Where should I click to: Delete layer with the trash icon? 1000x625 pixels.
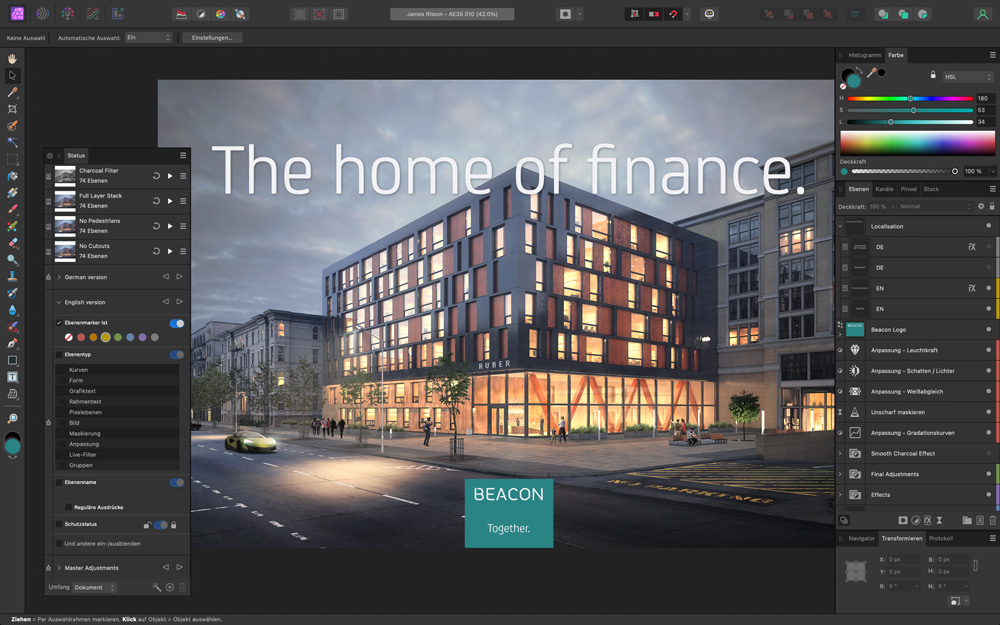pos(992,520)
